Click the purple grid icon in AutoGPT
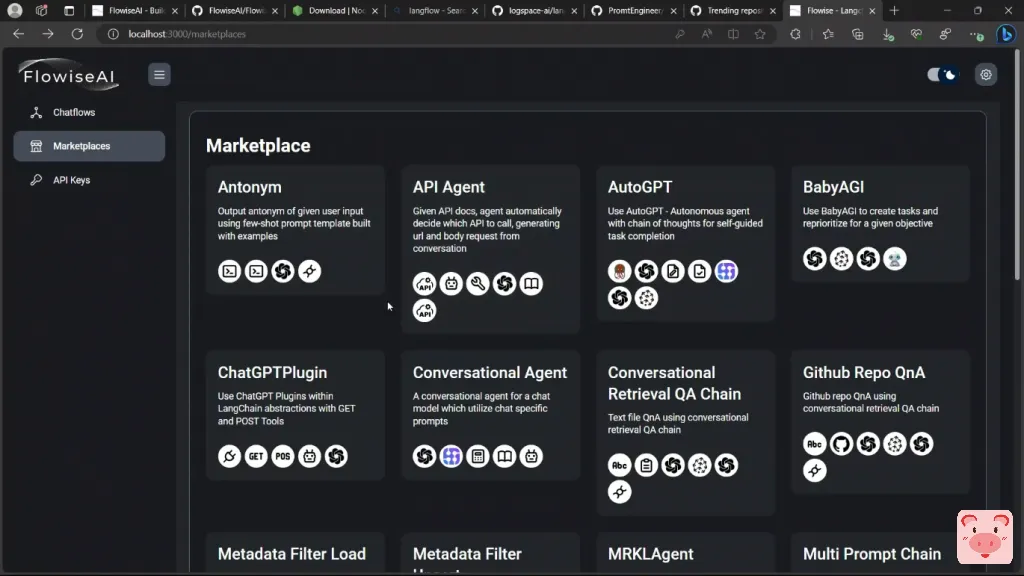Viewport: 1024px width, 576px height. pos(727,271)
